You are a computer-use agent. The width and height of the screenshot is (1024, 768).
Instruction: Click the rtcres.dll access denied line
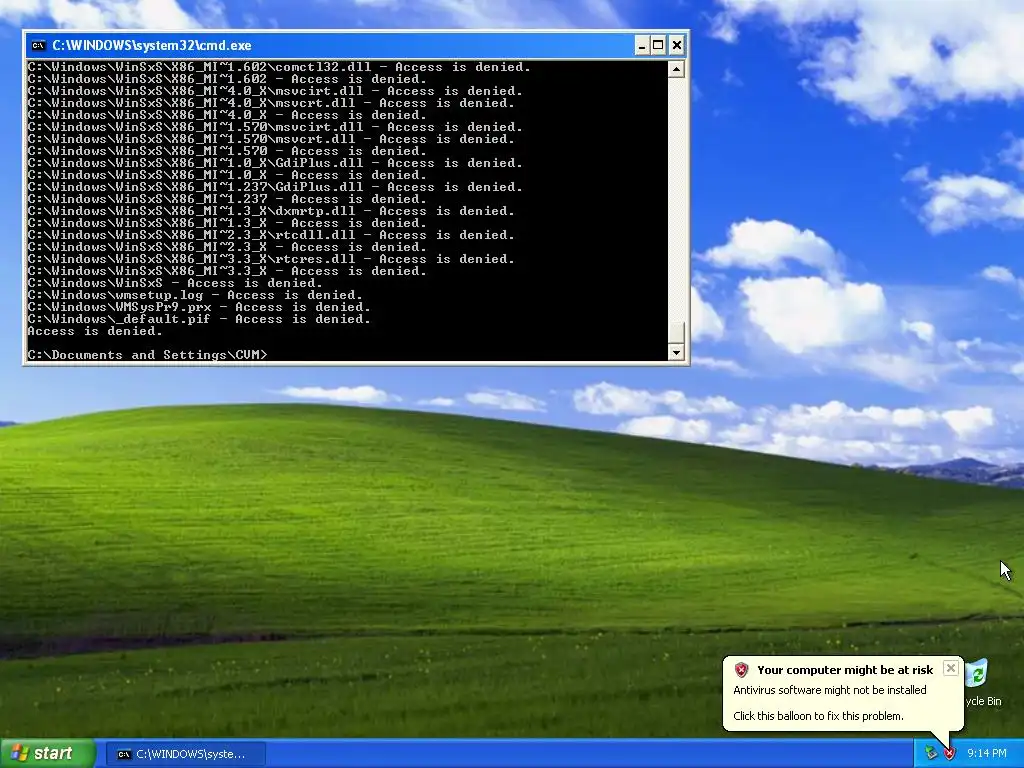(271, 259)
